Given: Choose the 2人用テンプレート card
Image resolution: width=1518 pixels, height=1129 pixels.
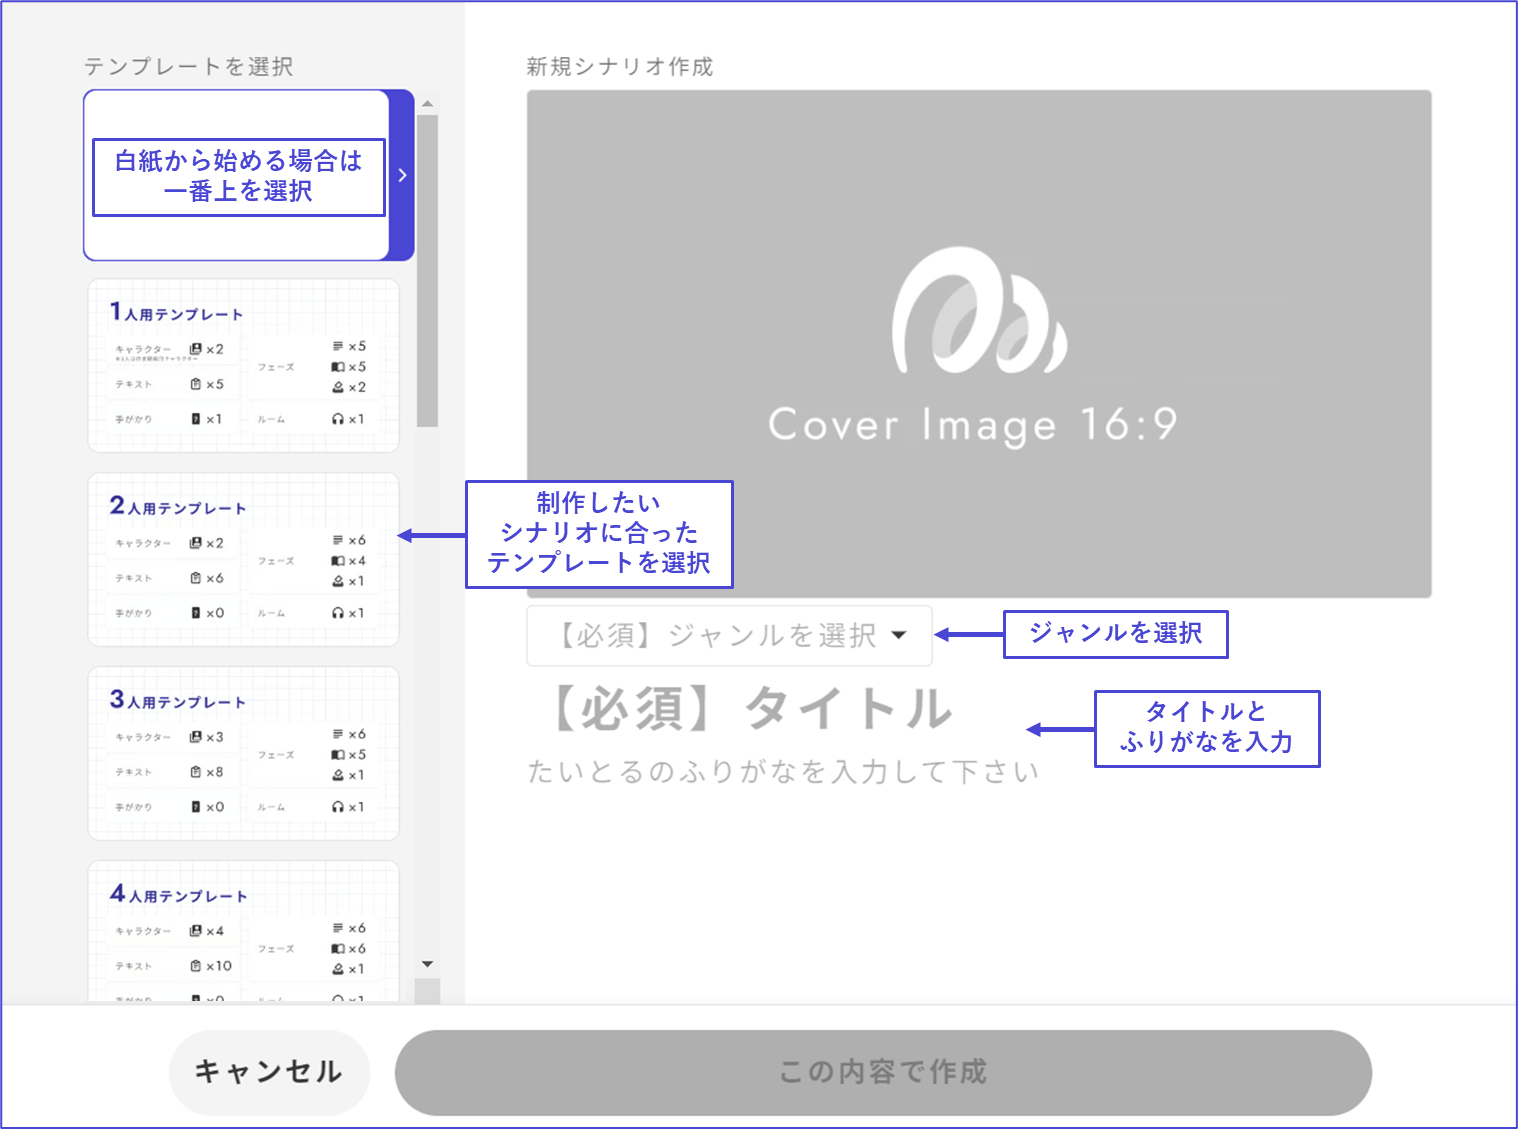Looking at the screenshot, I should click(x=244, y=560).
